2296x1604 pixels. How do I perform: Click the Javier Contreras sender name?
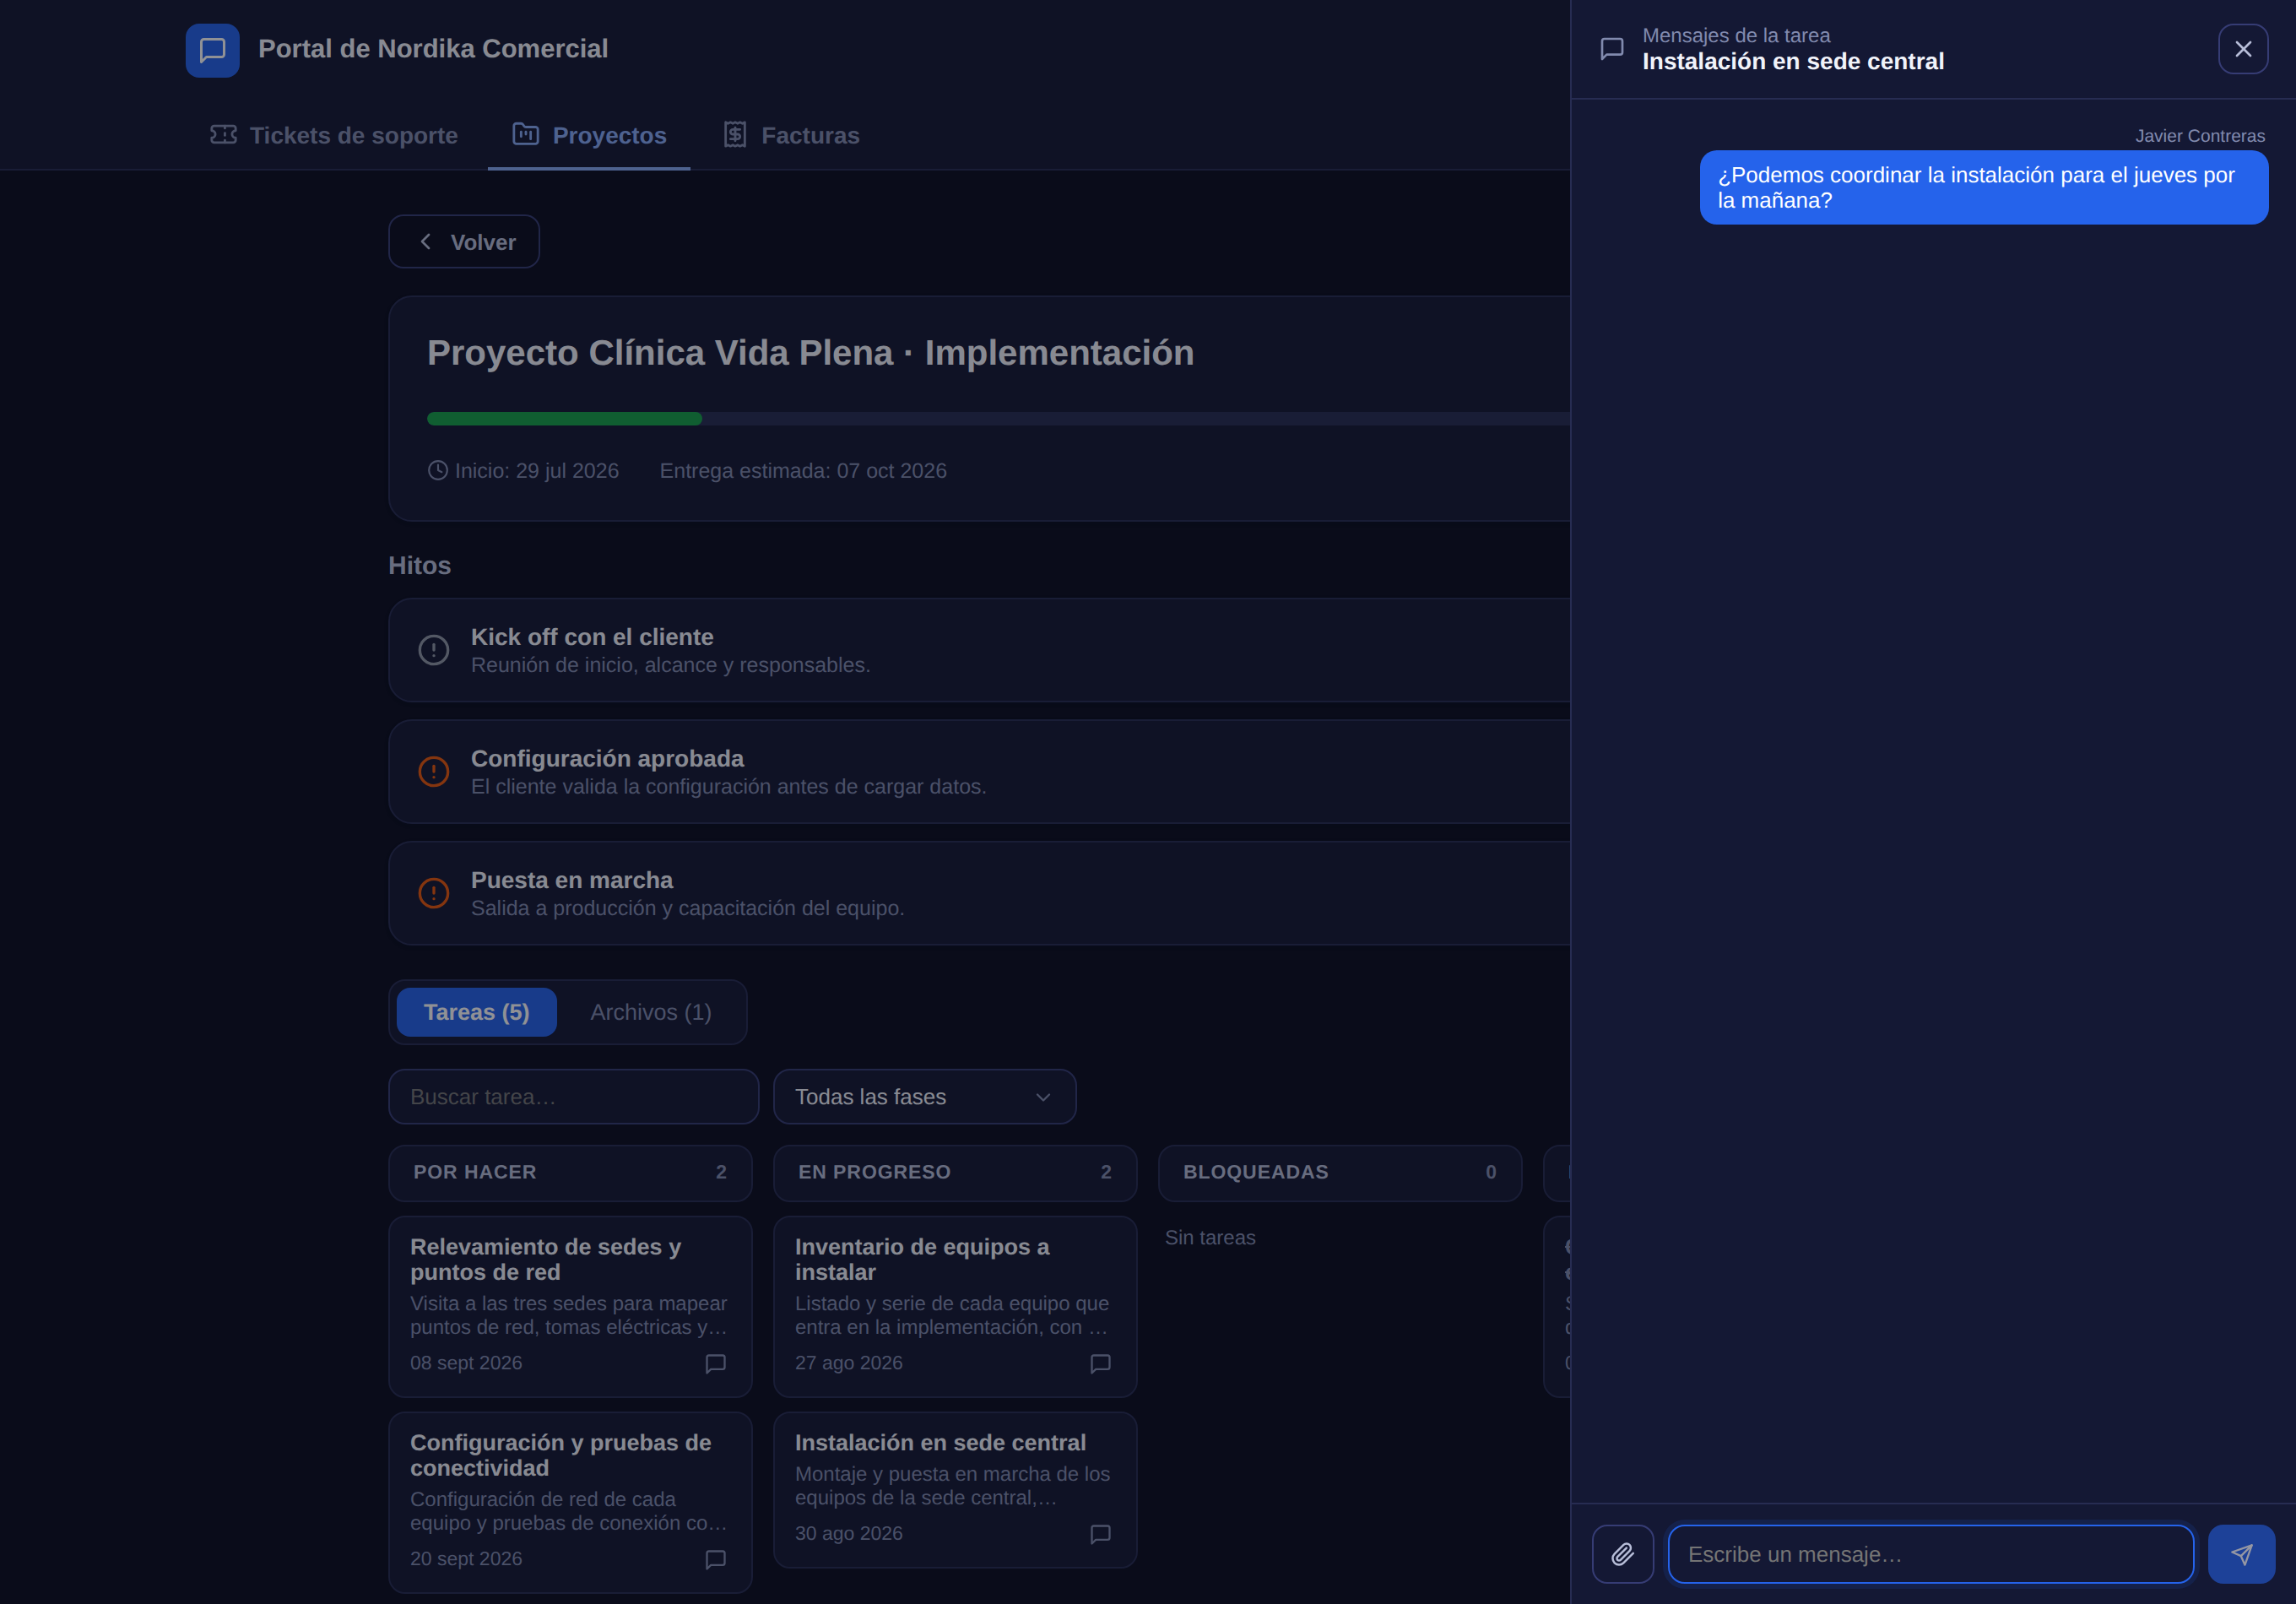pos(2200,136)
